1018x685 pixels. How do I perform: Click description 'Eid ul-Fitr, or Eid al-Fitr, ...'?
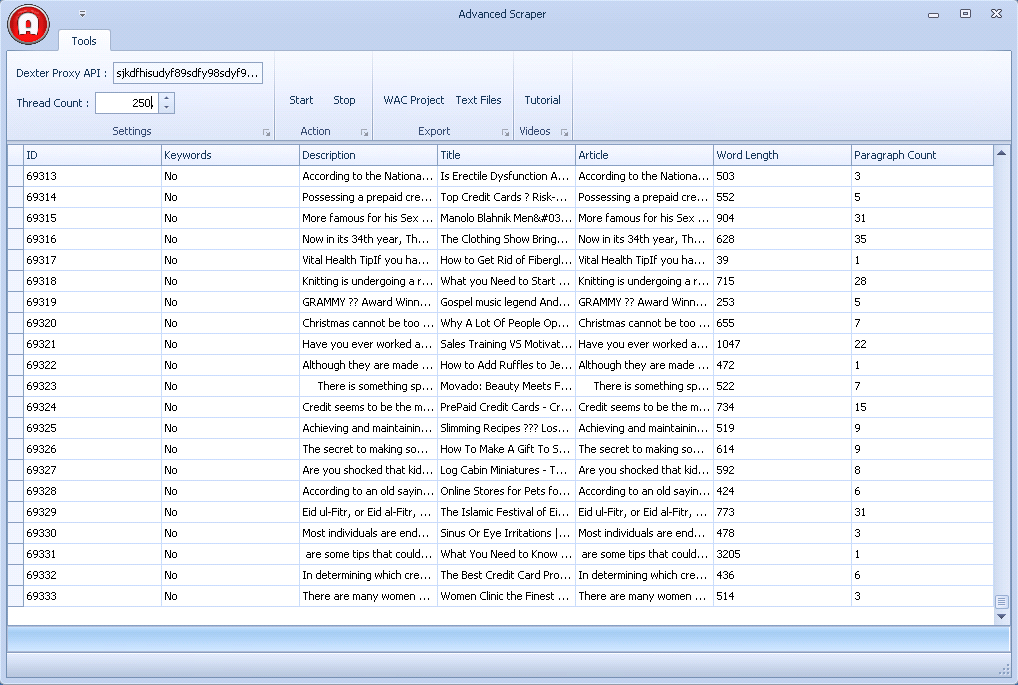click(368, 512)
